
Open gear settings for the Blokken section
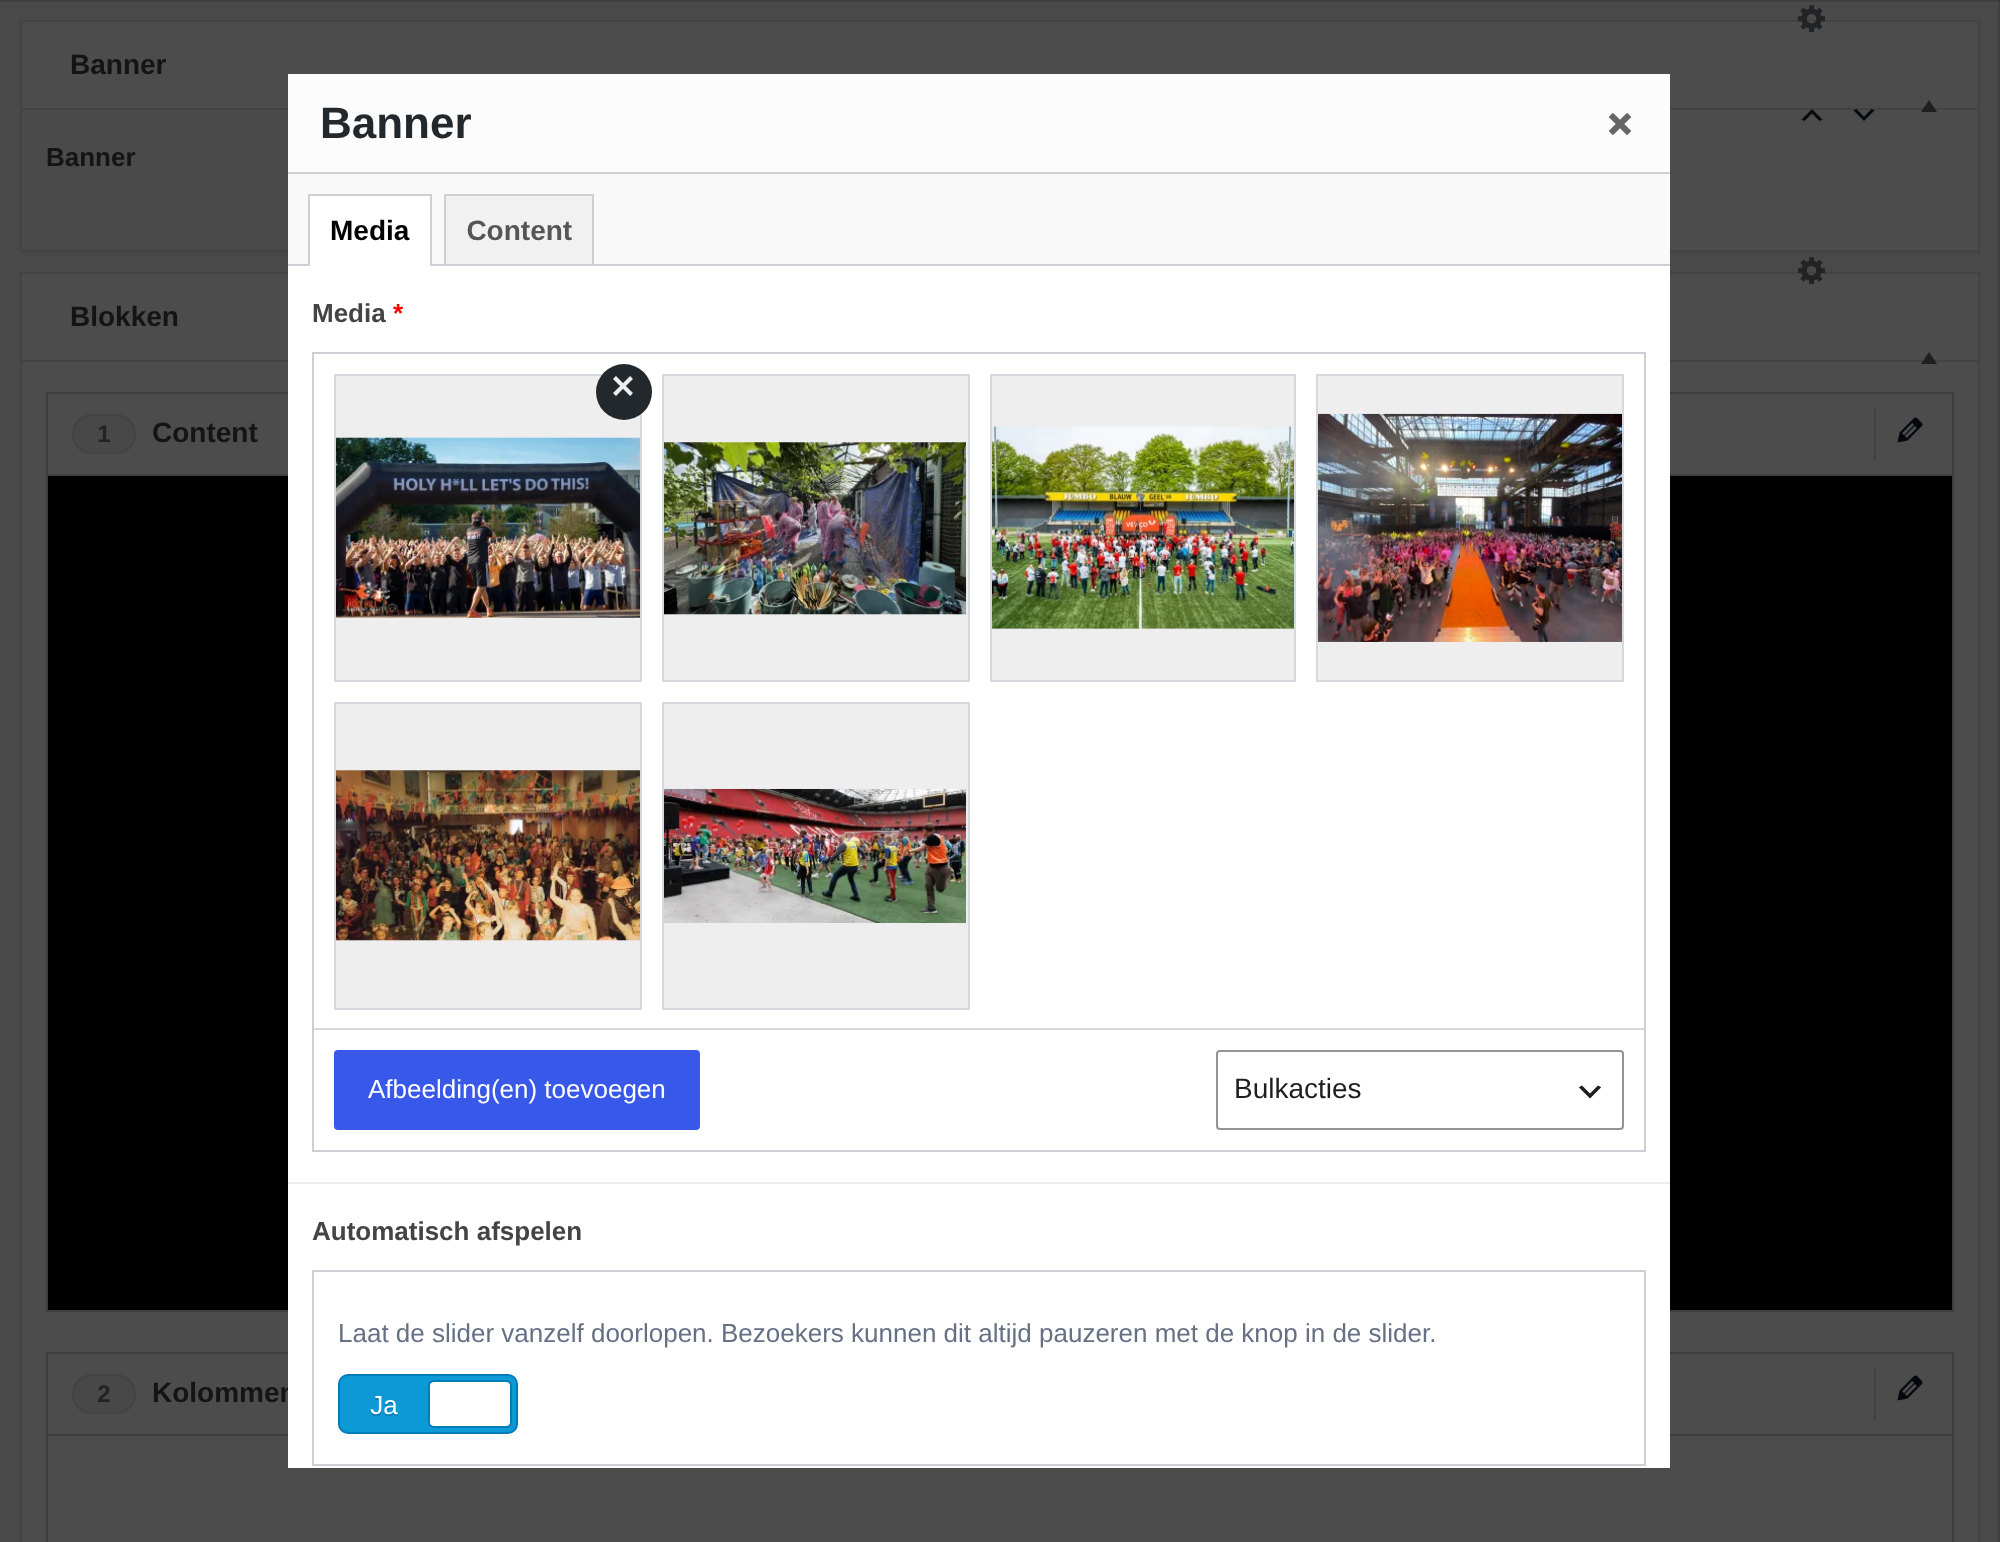(1811, 271)
